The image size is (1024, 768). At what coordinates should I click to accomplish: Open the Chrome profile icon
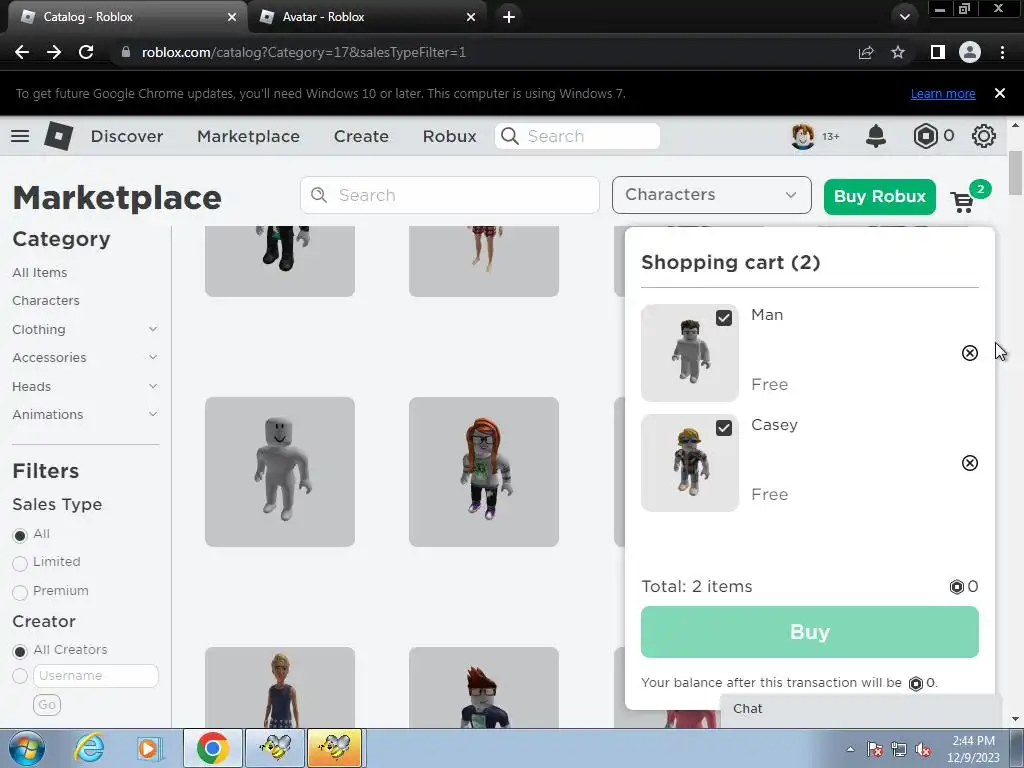(970, 52)
